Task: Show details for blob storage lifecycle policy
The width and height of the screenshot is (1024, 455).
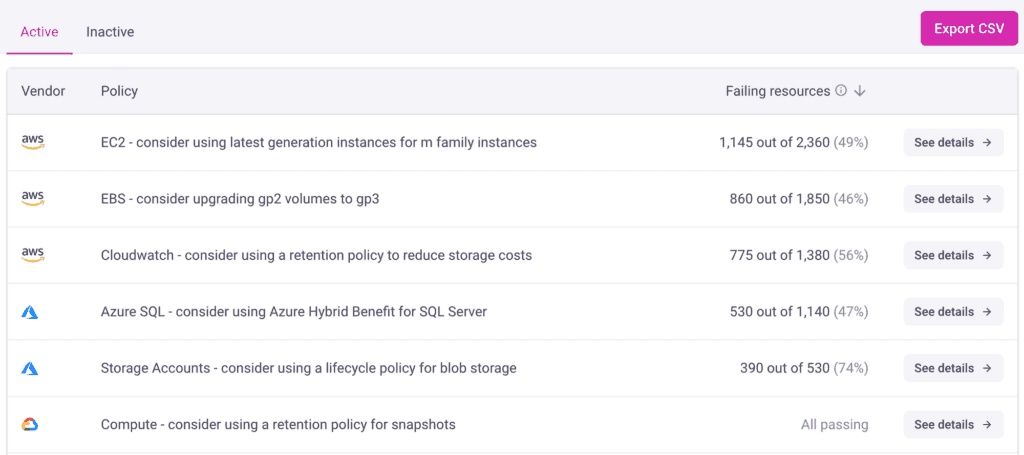Action: [952, 368]
